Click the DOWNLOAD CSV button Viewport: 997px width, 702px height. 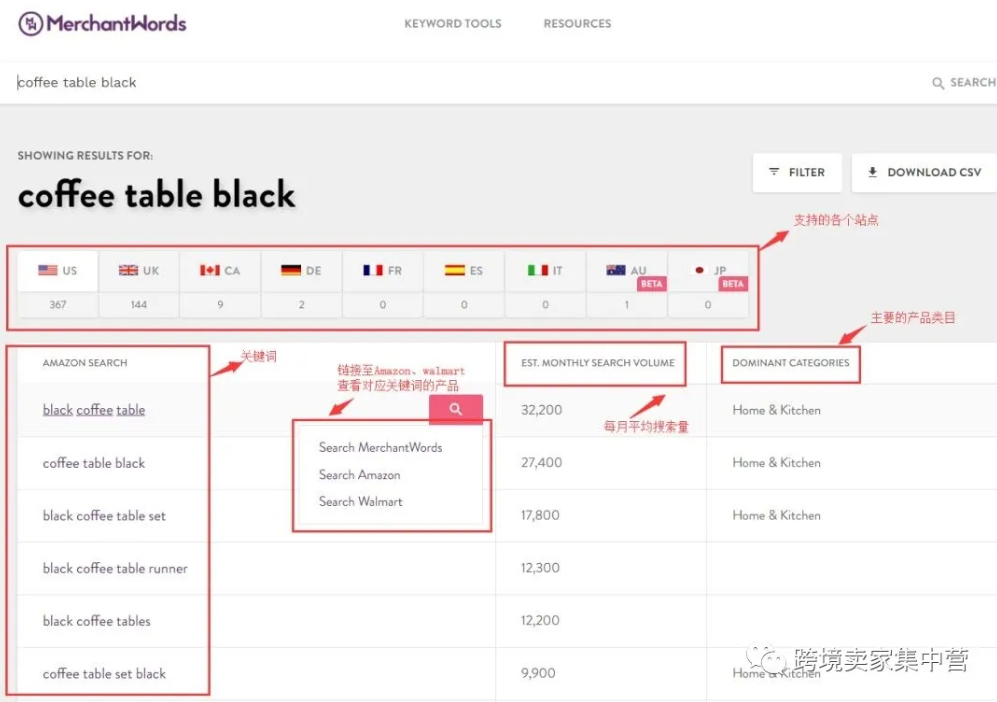pos(922,172)
